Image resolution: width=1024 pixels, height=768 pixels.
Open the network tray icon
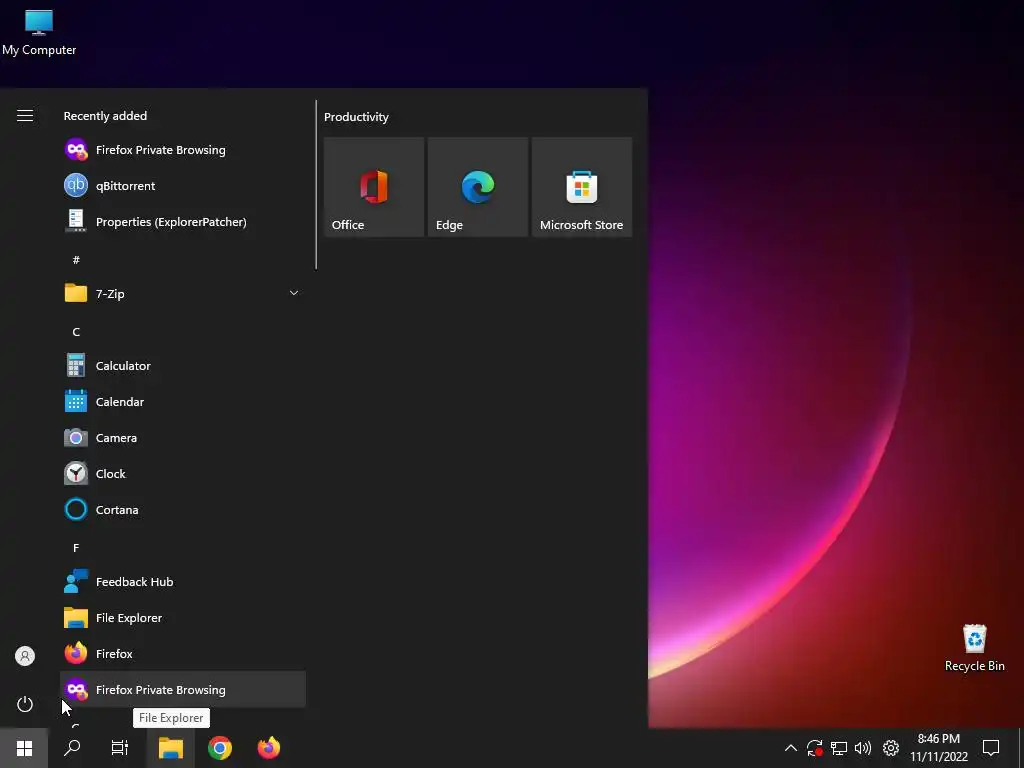839,748
